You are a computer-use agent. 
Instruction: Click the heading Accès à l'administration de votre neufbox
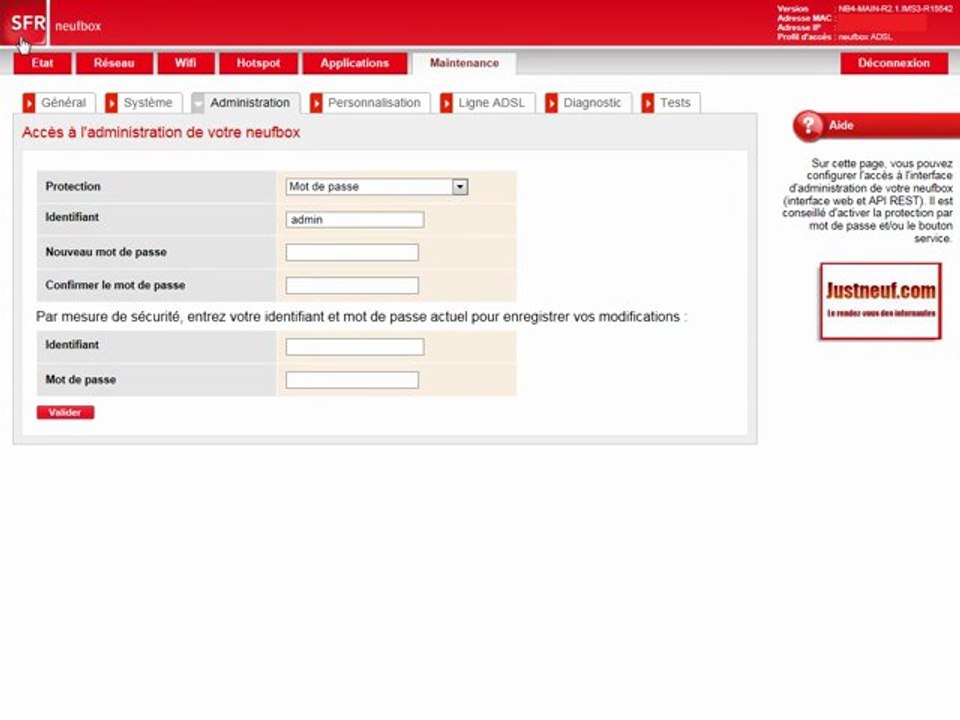(x=161, y=132)
